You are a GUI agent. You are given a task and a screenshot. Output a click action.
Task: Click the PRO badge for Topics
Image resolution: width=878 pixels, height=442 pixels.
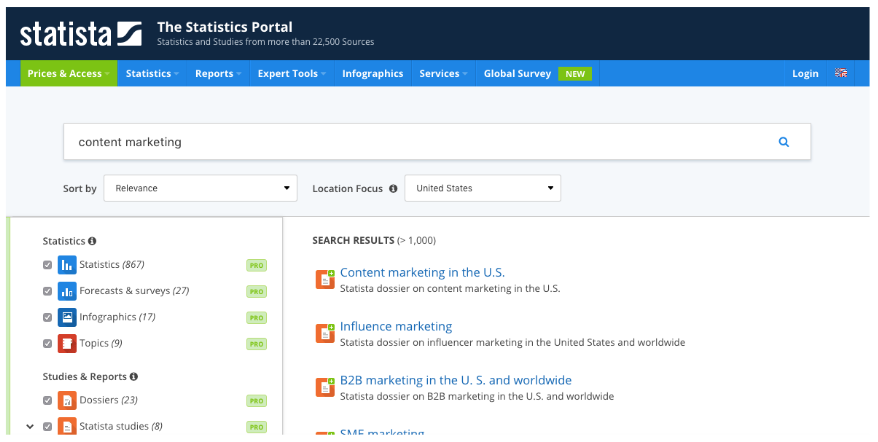(256, 344)
